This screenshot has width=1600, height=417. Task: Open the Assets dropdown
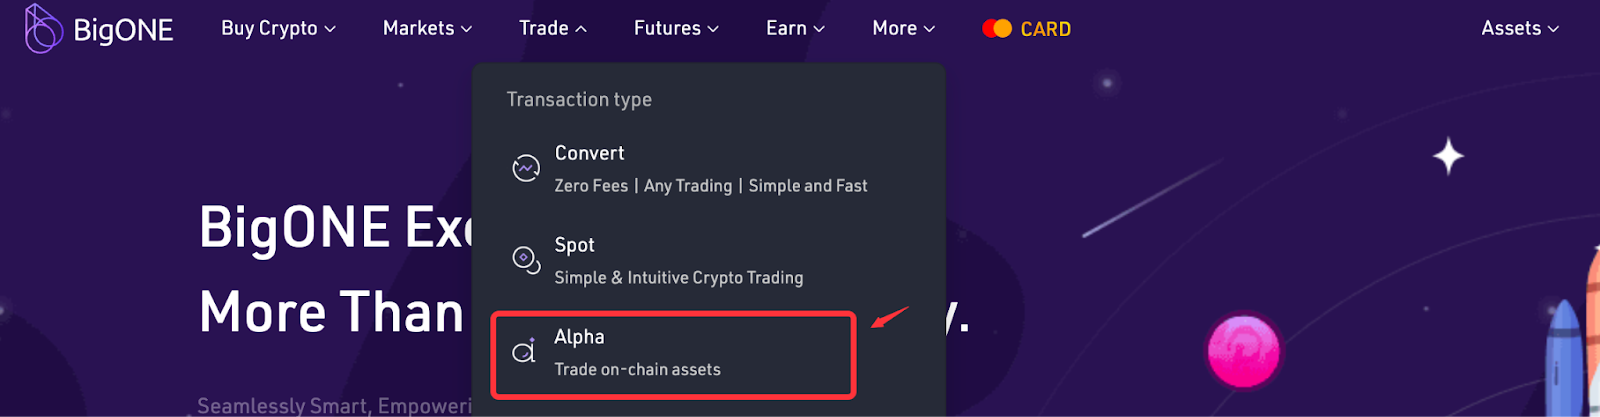1519,29
